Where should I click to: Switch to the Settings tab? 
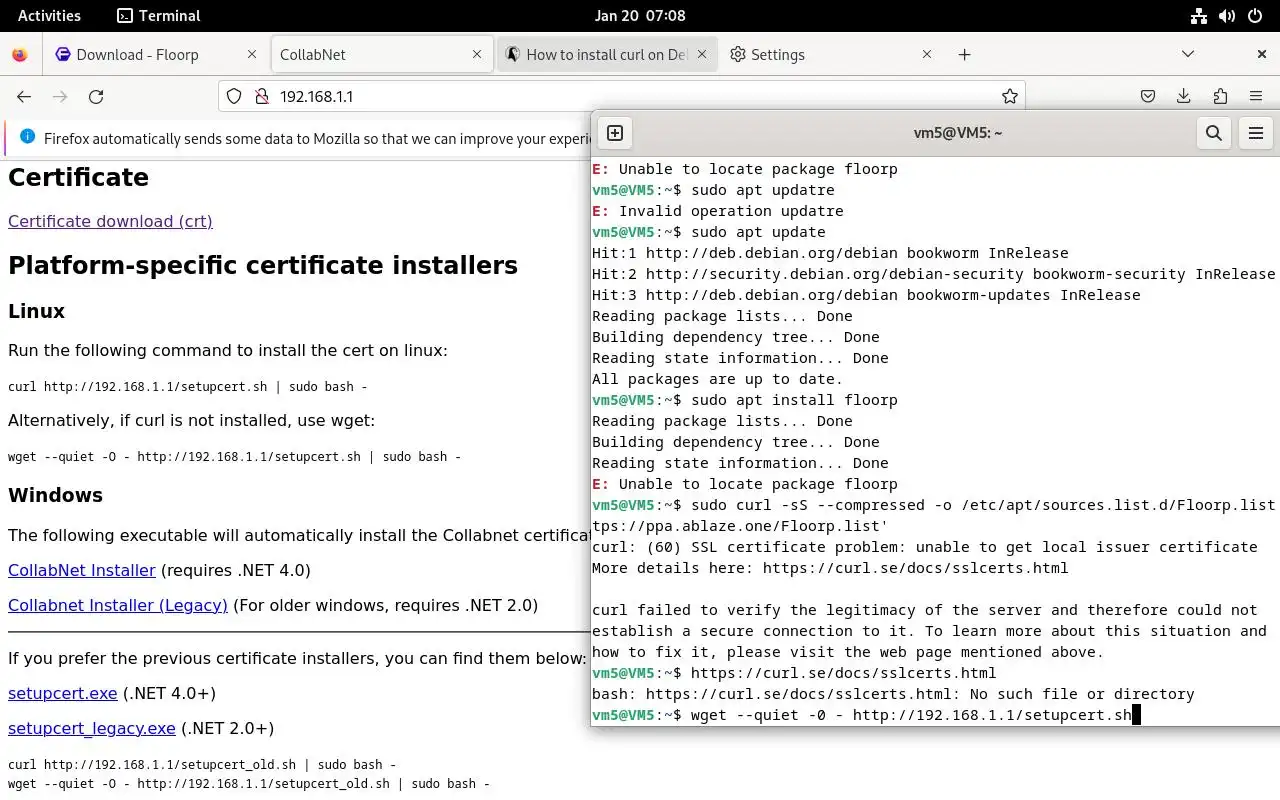pyautogui.click(x=832, y=55)
